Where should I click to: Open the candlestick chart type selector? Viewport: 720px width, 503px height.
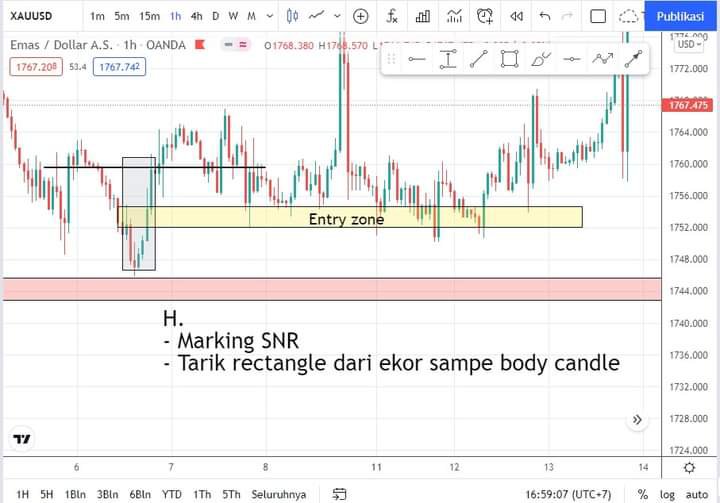click(x=292, y=16)
